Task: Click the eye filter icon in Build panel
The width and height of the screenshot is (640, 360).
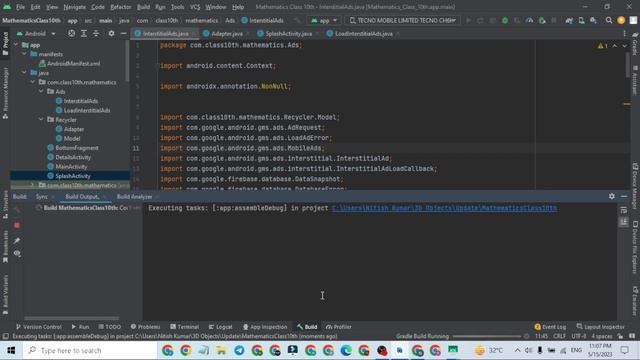Action: 17,253
